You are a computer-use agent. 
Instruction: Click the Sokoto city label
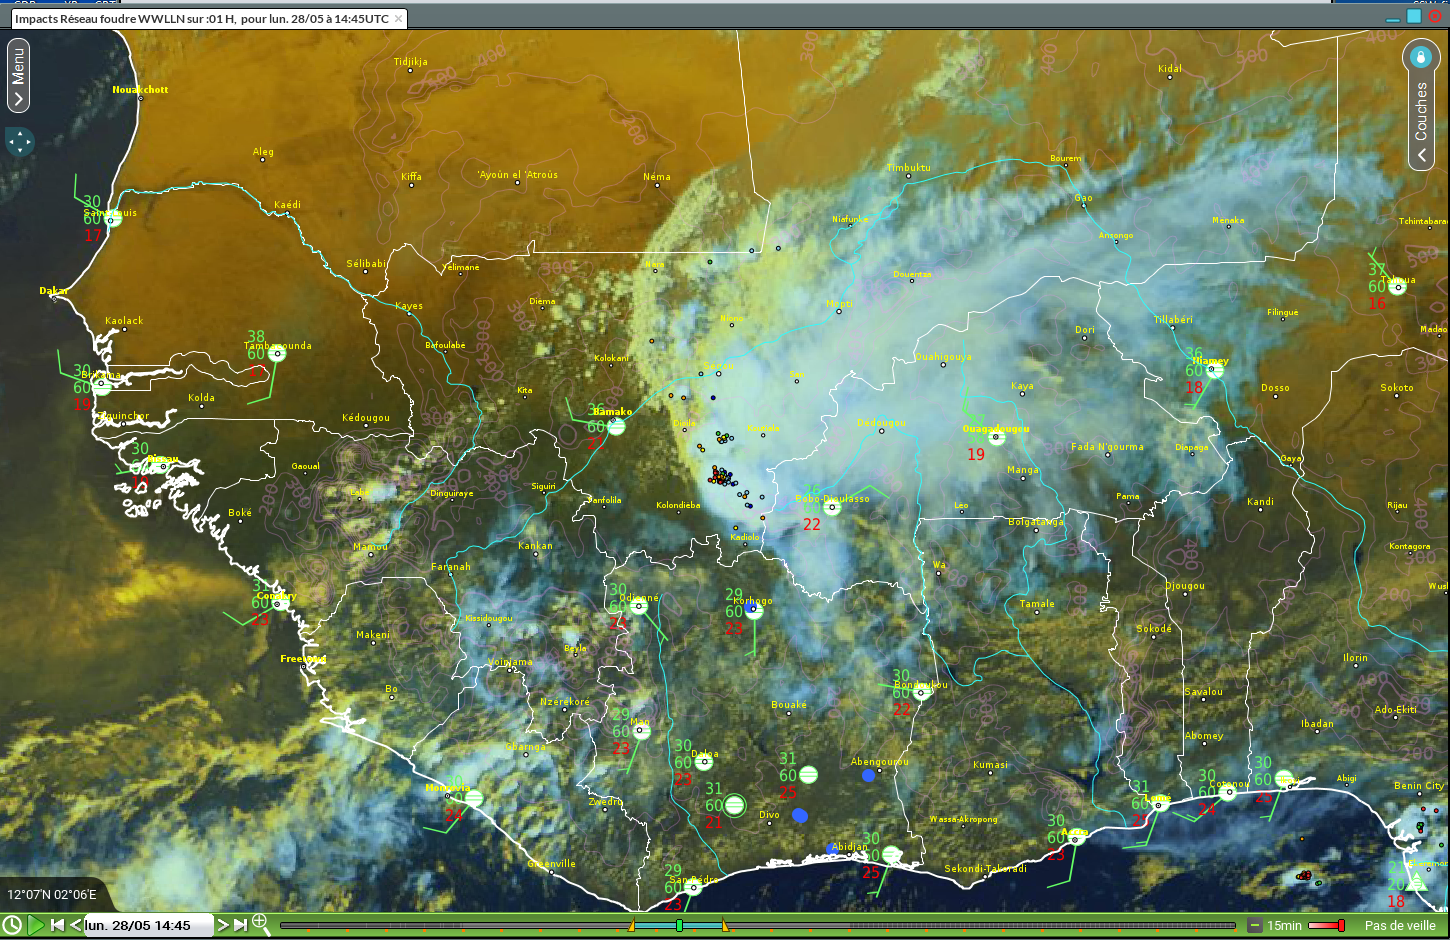click(x=1397, y=388)
